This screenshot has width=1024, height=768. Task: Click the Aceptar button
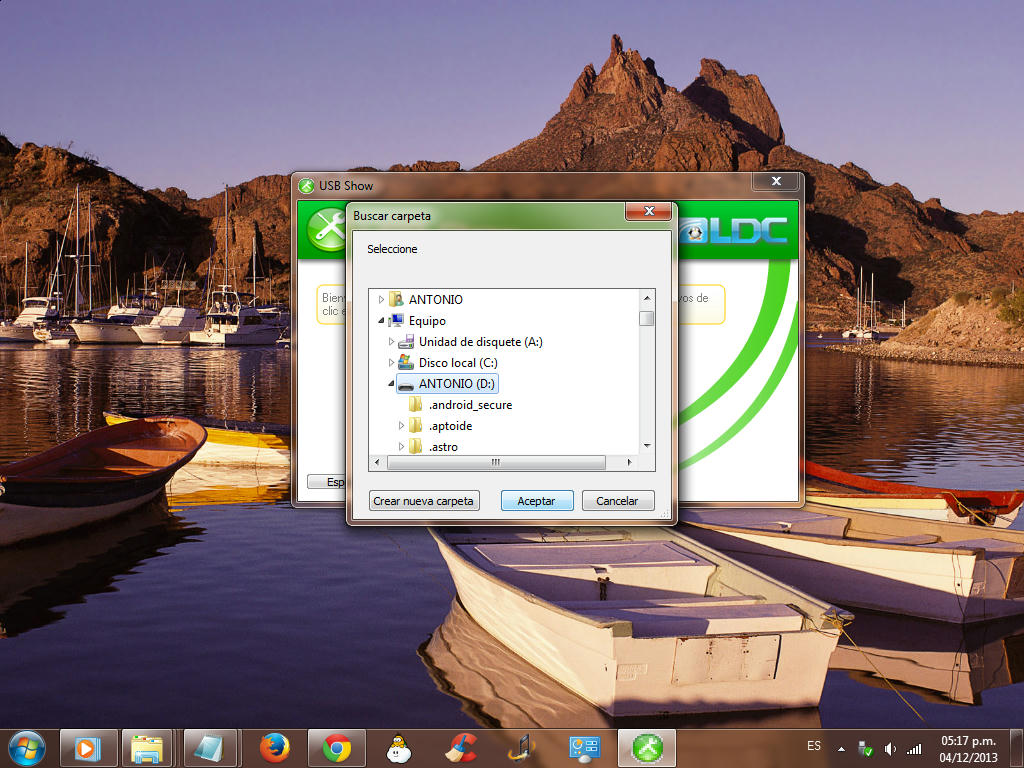536,501
